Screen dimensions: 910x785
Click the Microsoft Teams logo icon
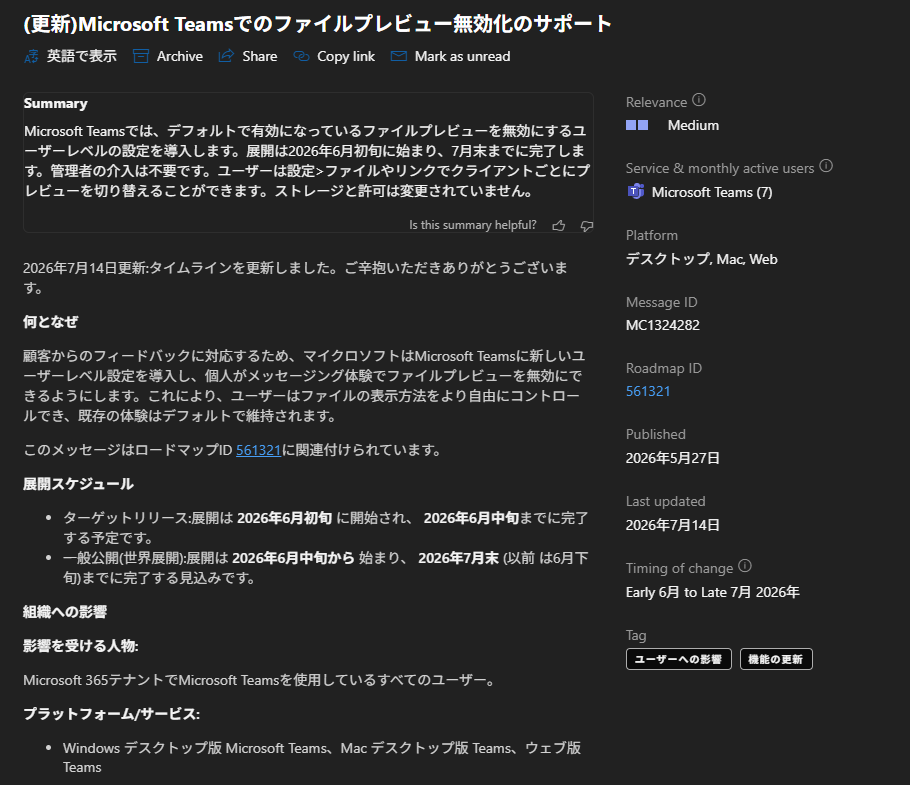(636, 191)
